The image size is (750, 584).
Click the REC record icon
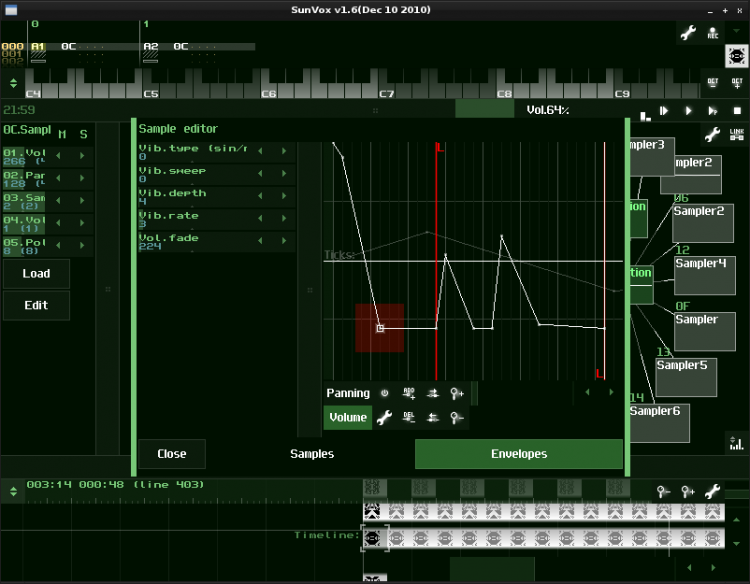tap(713, 34)
